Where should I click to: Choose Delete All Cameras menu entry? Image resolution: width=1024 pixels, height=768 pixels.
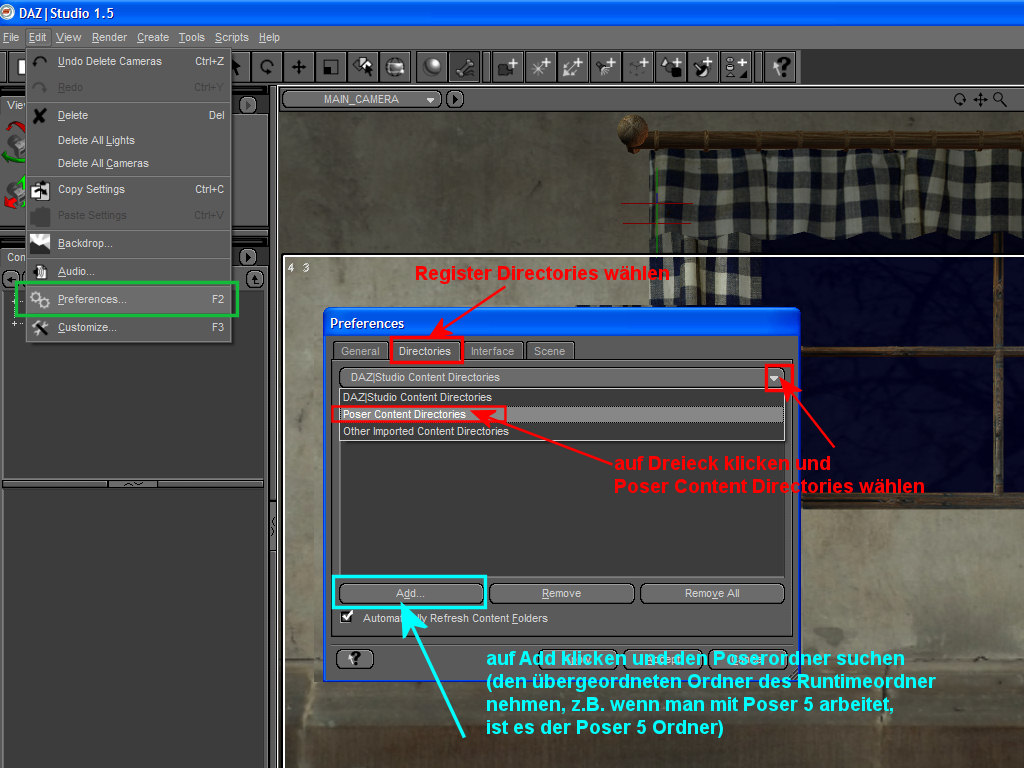pos(129,163)
